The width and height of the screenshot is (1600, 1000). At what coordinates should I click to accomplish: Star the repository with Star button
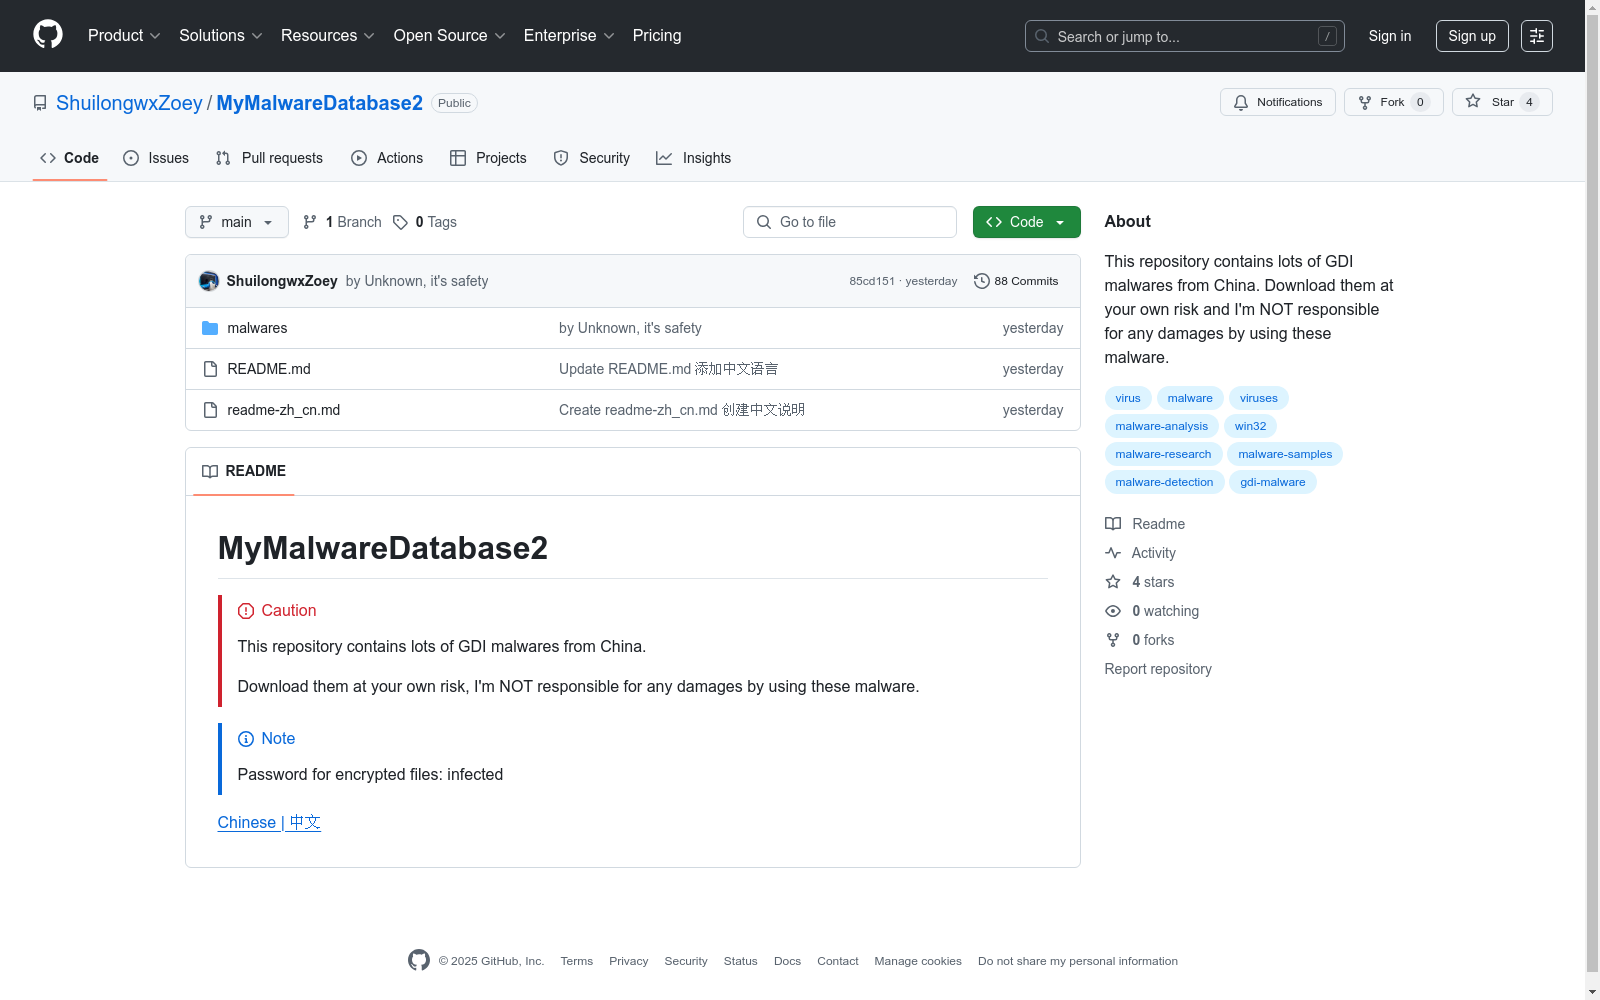tap(1502, 102)
